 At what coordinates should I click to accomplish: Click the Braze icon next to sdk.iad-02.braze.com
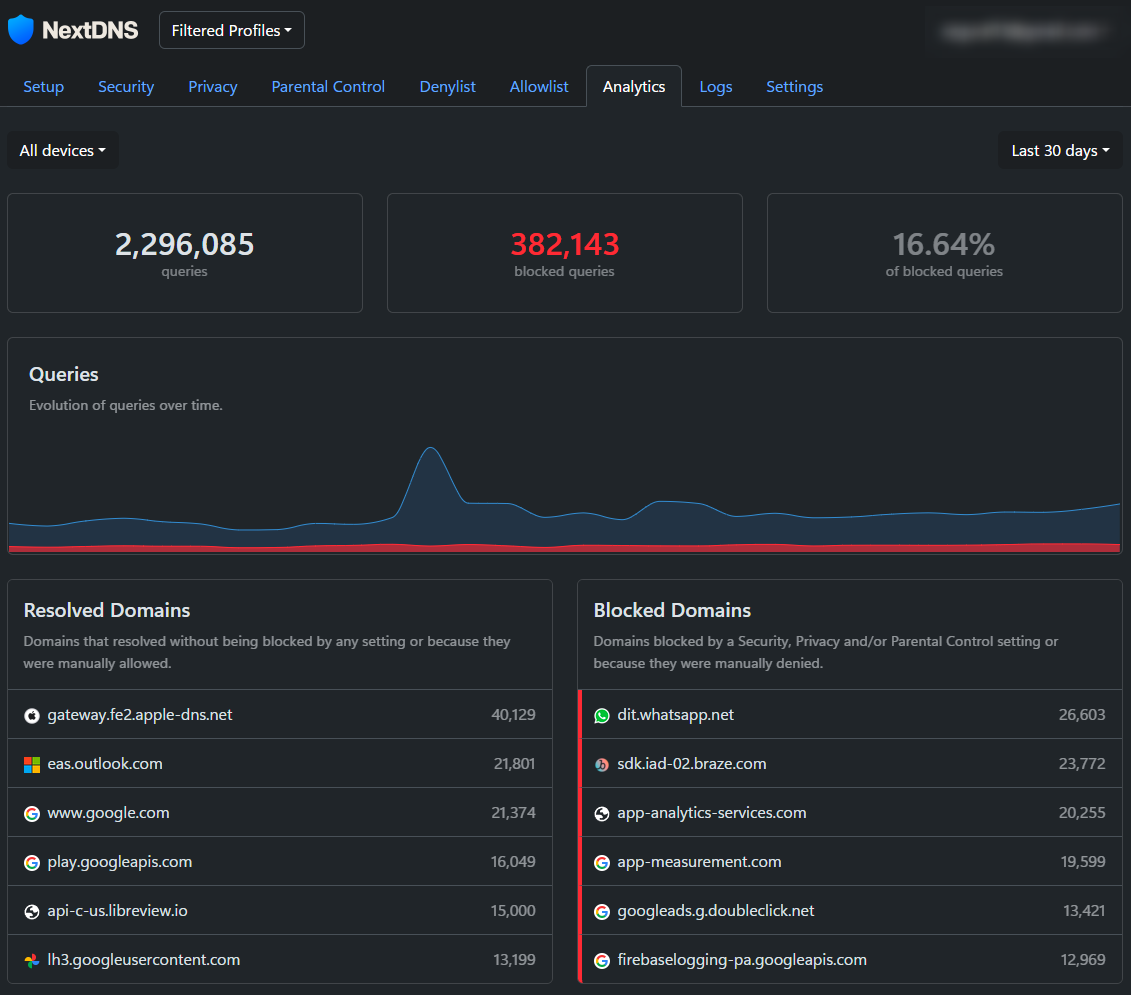[x=601, y=763]
